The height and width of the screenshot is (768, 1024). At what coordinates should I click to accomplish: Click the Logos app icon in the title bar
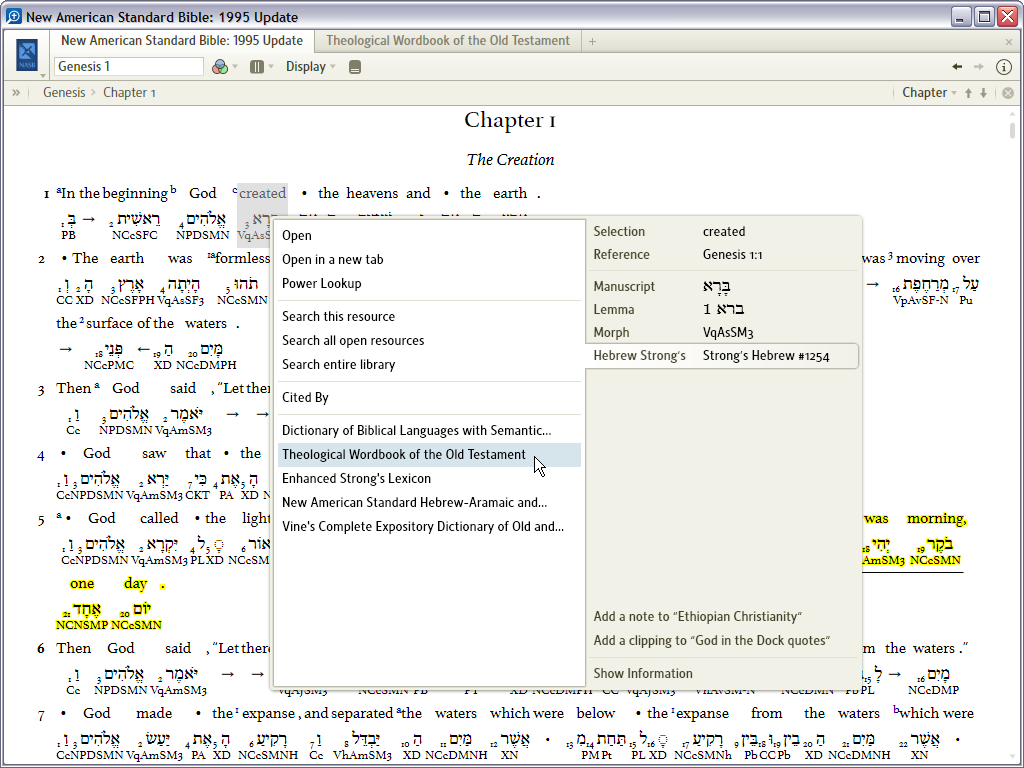(x=13, y=16)
